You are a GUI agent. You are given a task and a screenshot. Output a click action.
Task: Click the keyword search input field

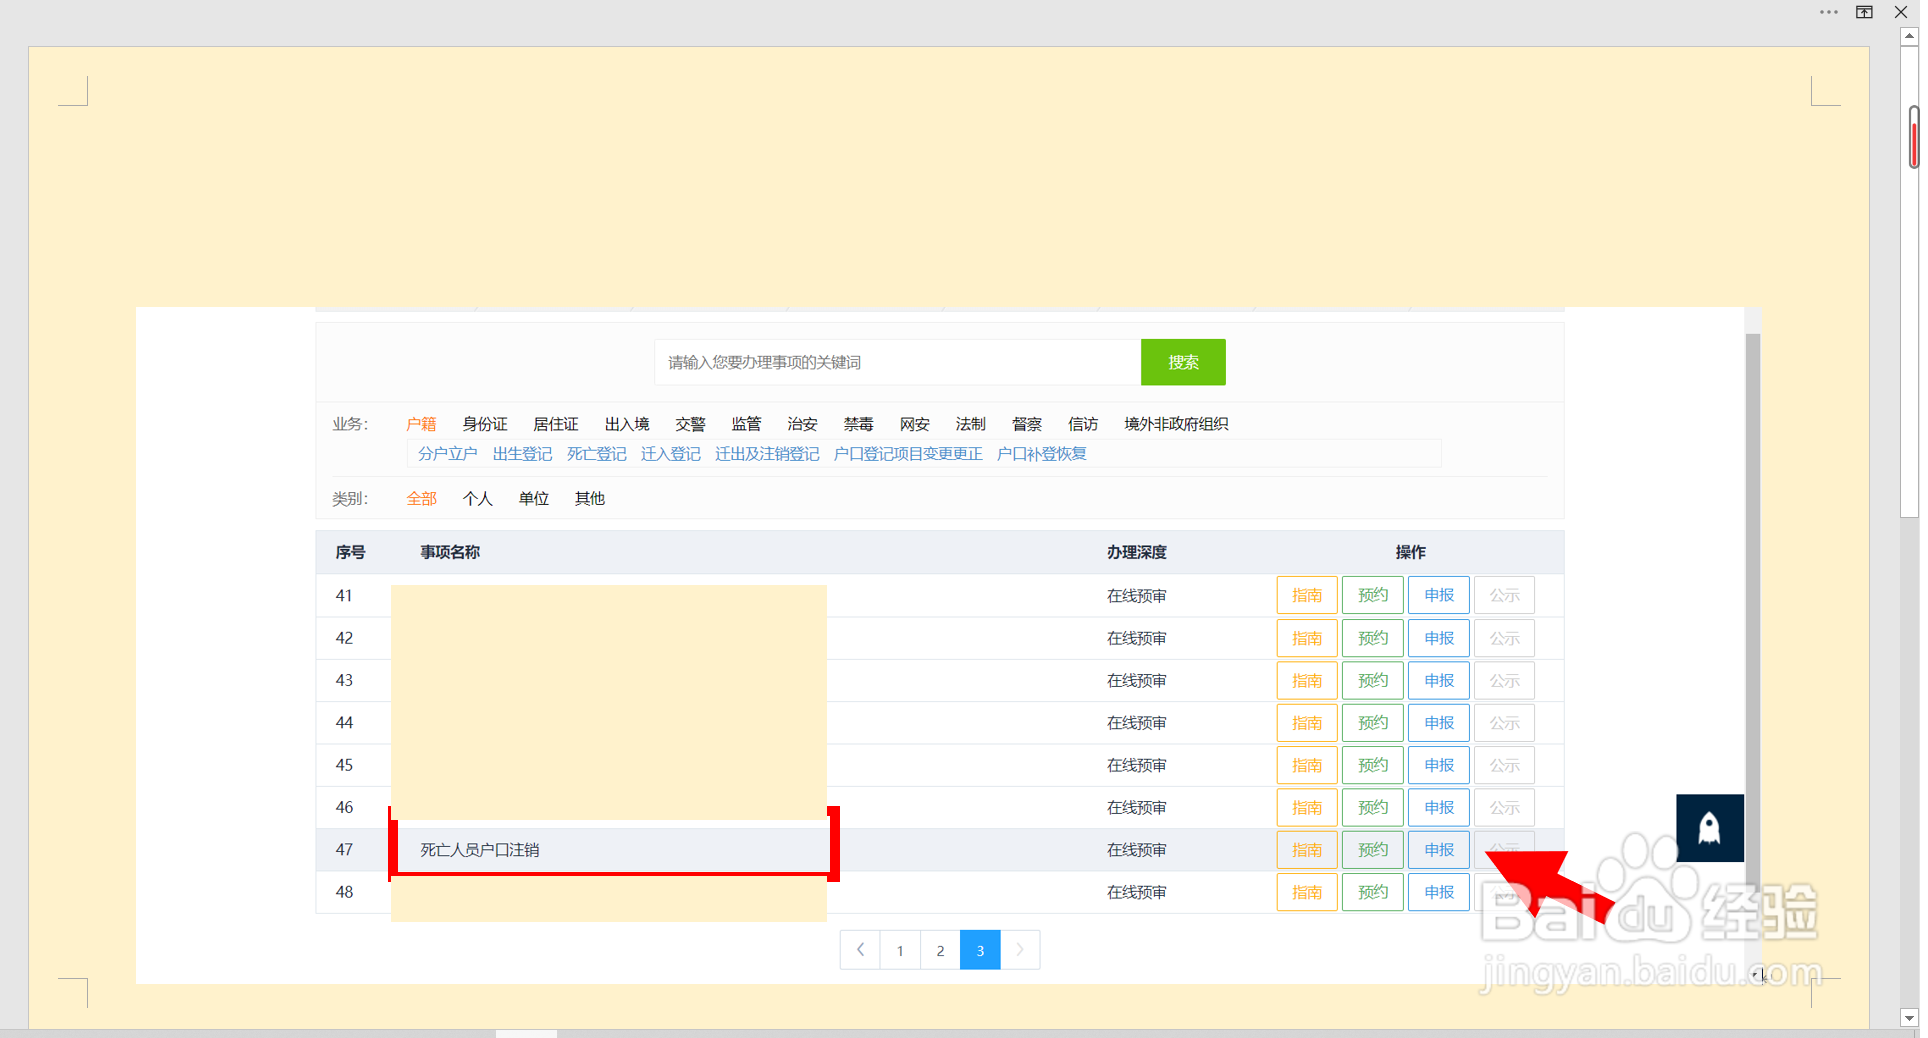tap(897, 362)
